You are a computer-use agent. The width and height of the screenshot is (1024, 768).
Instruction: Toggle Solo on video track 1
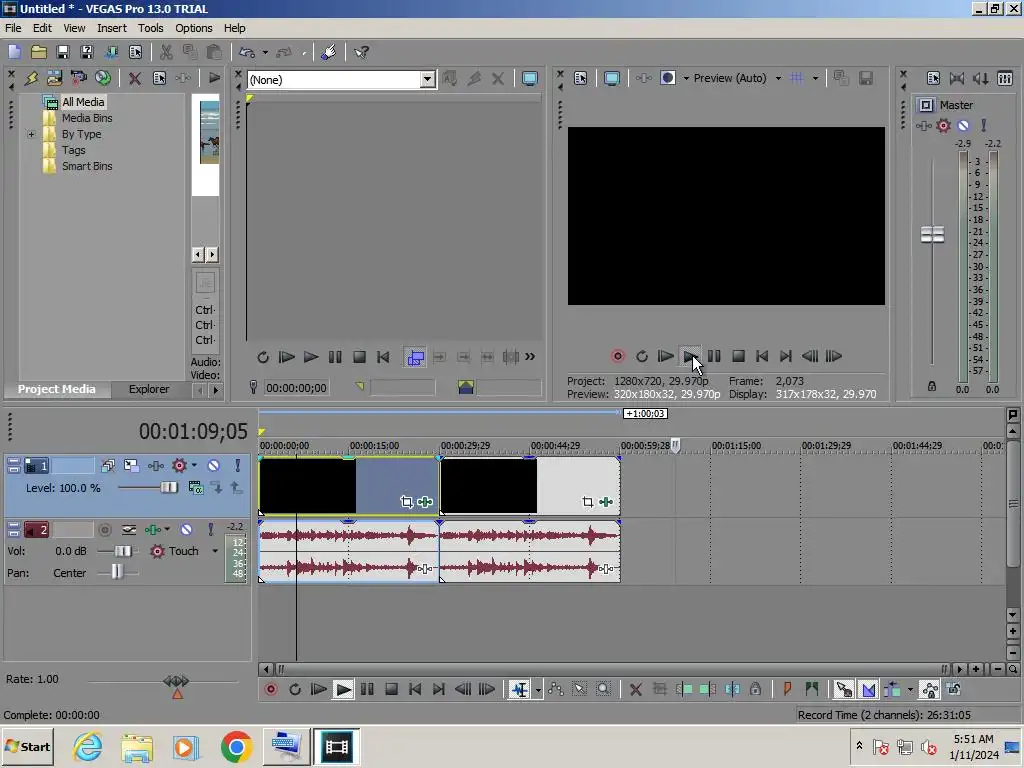pyautogui.click(x=238, y=466)
